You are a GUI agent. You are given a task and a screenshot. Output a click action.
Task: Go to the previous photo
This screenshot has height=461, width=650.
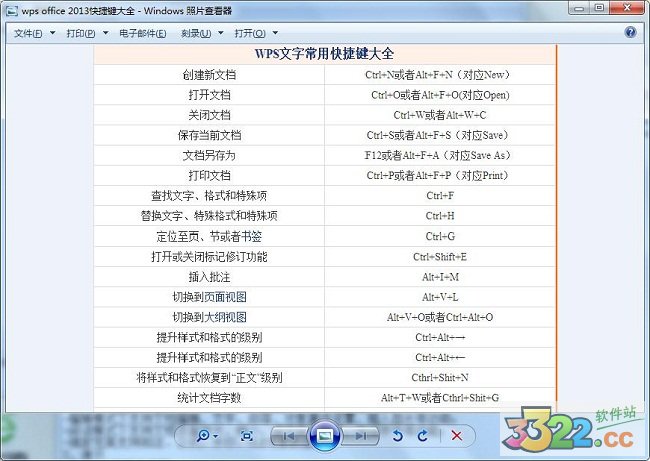[289, 436]
